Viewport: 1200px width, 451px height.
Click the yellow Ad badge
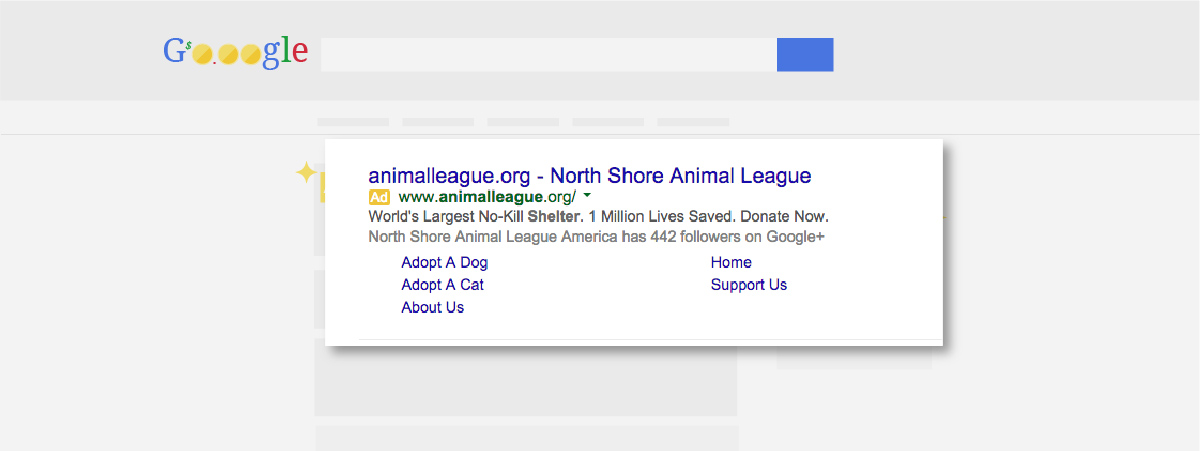coord(379,196)
